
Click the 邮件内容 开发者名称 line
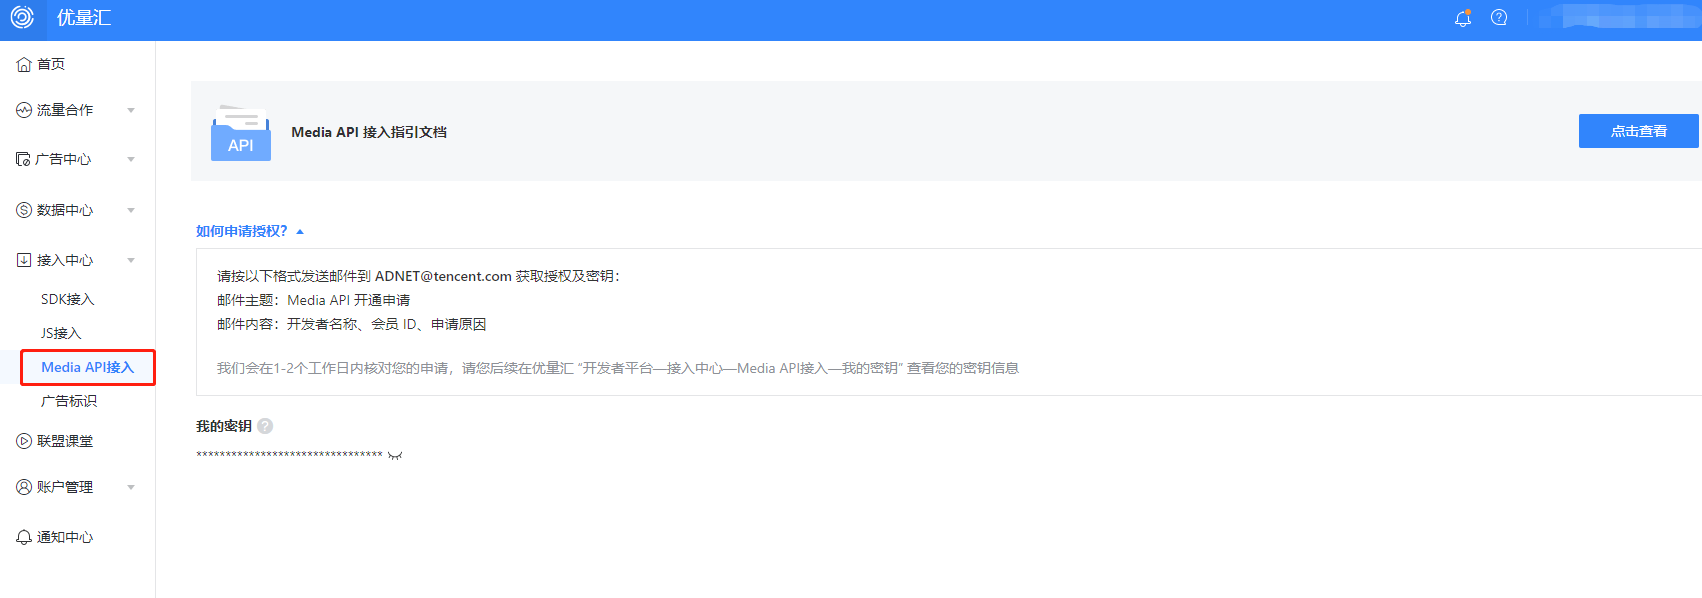351,324
